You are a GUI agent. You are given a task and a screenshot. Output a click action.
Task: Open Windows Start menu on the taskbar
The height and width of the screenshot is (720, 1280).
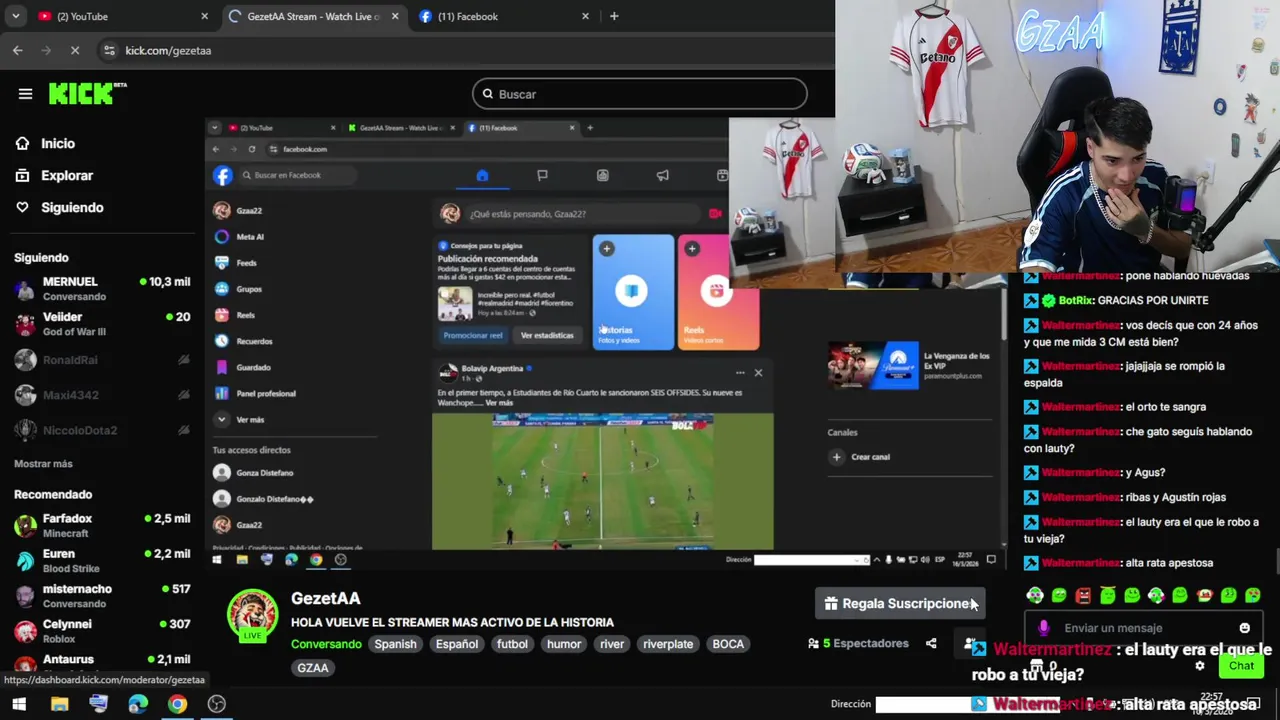[19, 704]
